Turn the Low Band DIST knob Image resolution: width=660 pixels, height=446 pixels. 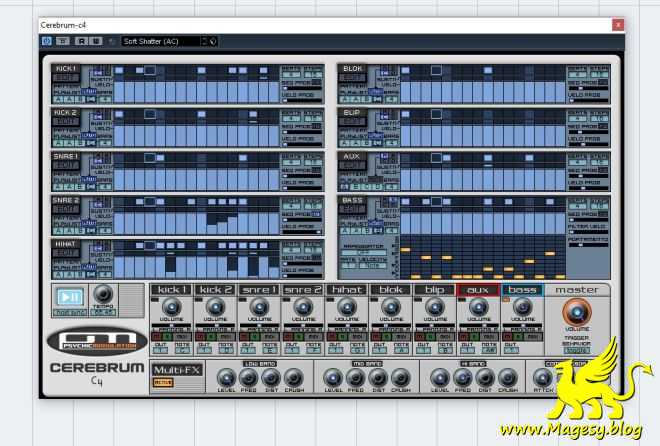[271, 377]
